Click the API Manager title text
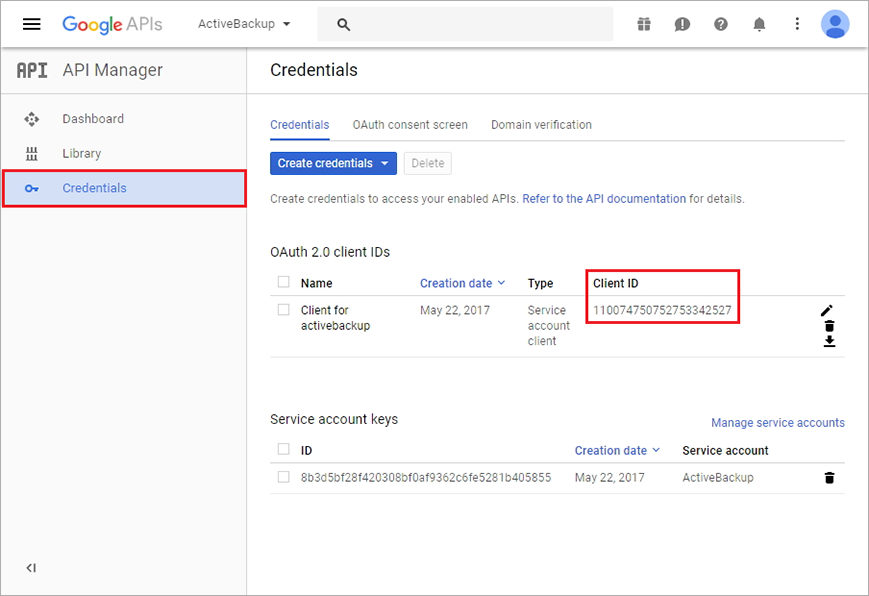Image resolution: width=869 pixels, height=596 pixels. click(x=113, y=70)
